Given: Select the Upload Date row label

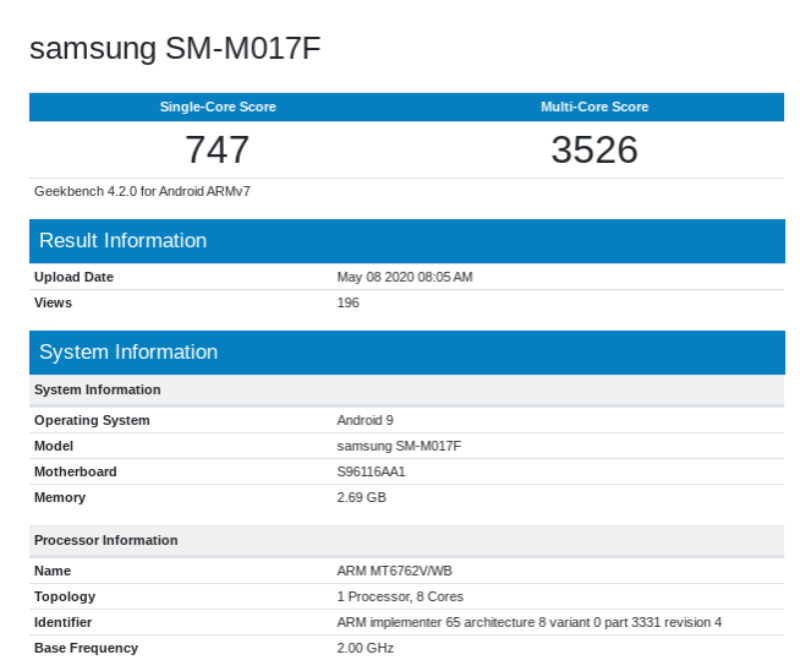Looking at the screenshot, I should 74,277.
